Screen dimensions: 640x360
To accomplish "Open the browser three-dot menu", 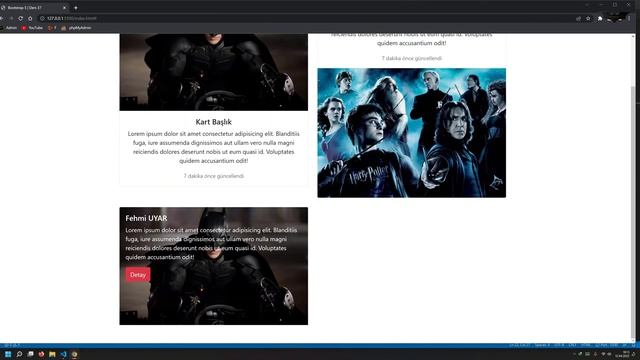I will coord(629,18).
